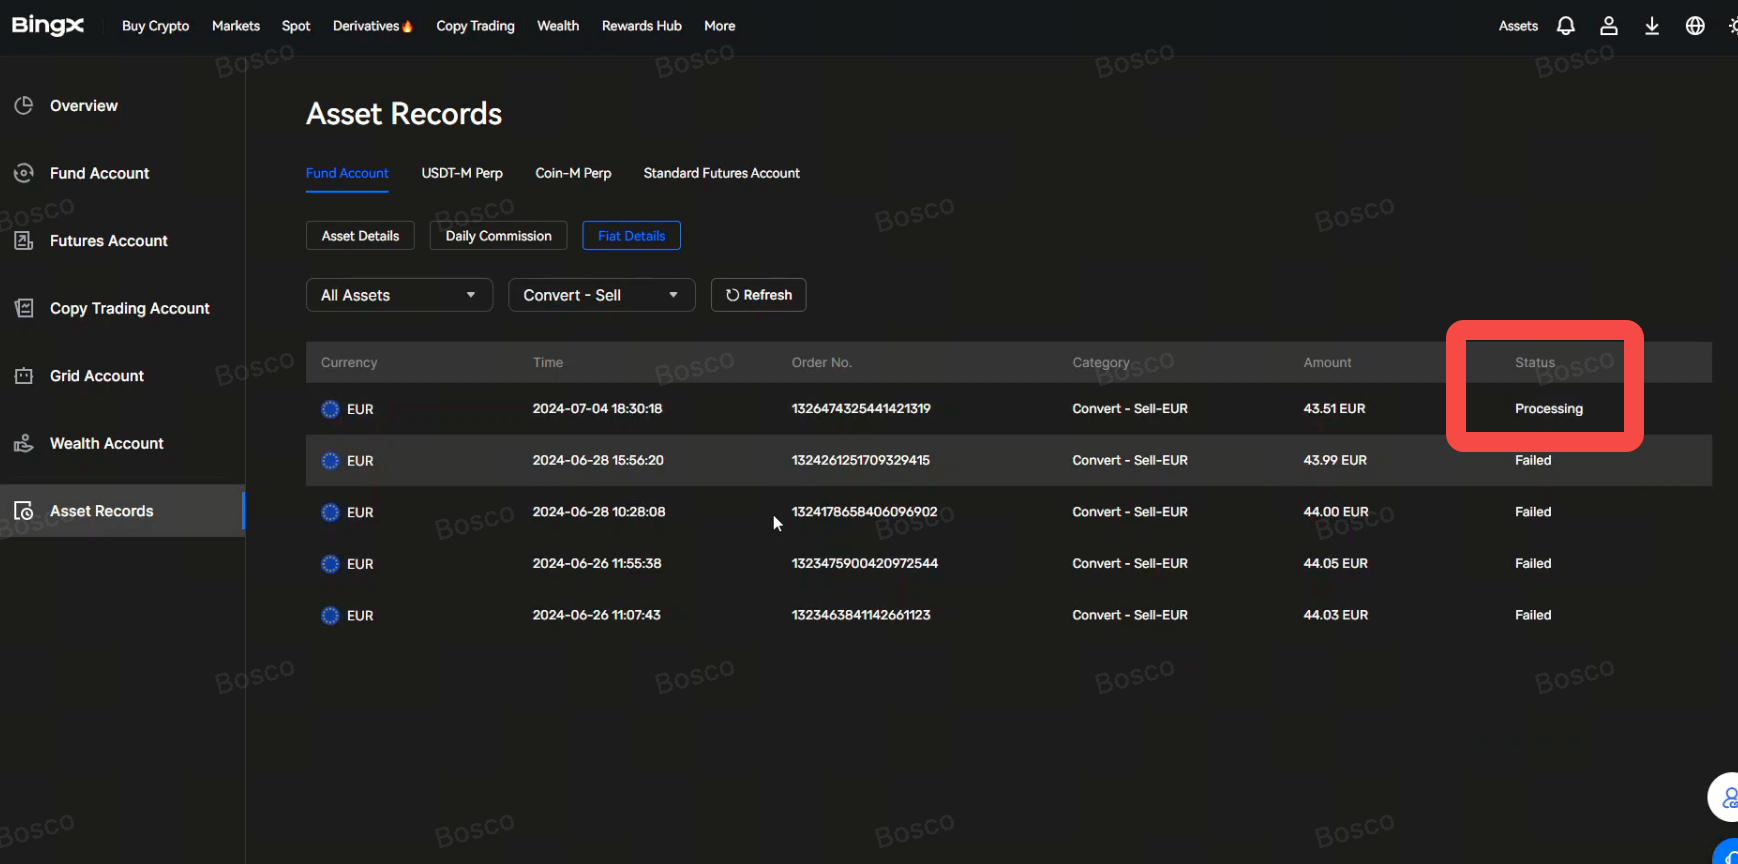
Task: Open the Standard Futures Account tab
Action: pyautogui.click(x=721, y=173)
